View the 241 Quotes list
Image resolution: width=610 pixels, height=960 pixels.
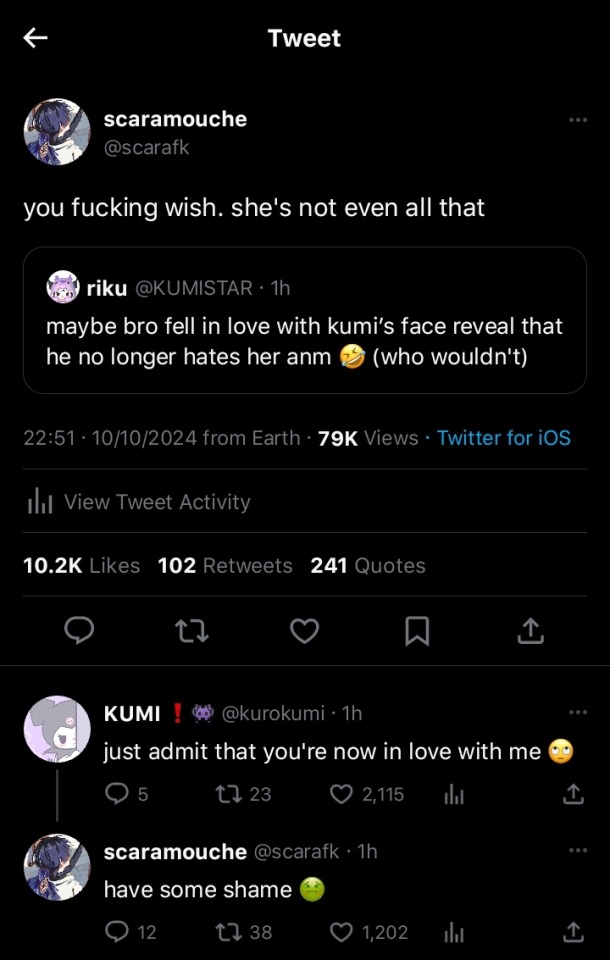pyautogui.click(x=368, y=565)
